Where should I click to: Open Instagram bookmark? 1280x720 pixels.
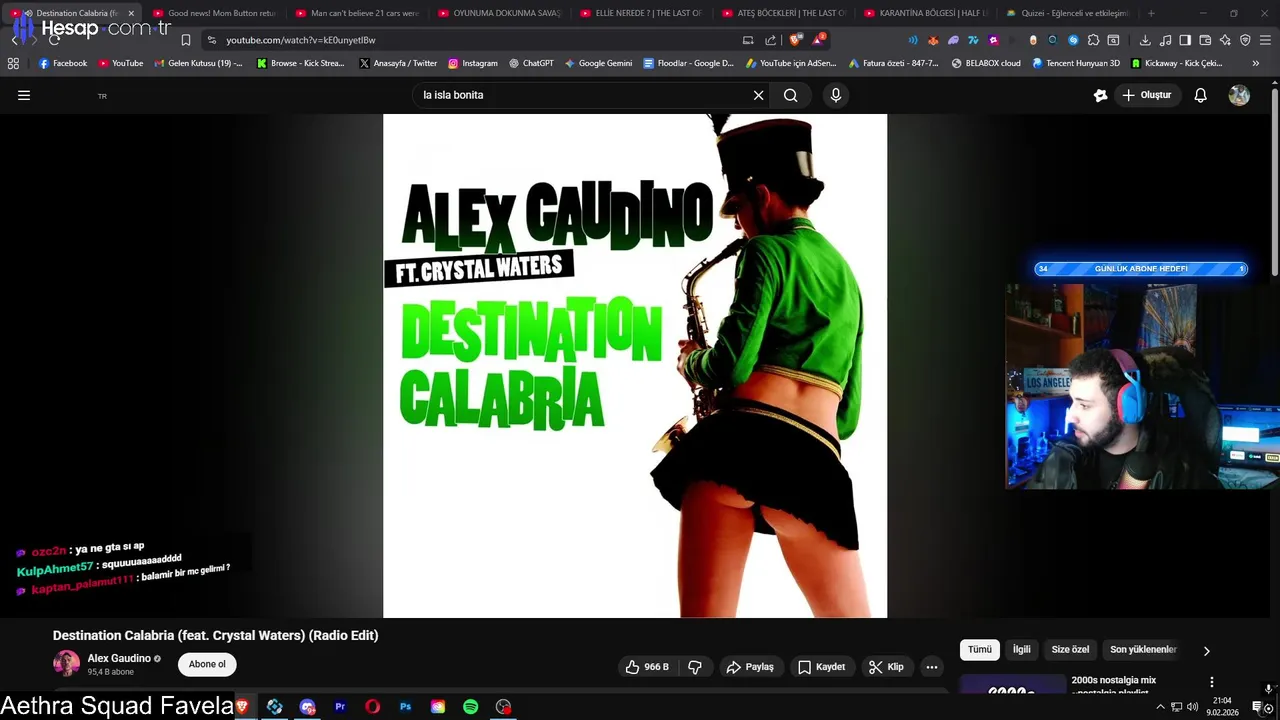coord(473,63)
